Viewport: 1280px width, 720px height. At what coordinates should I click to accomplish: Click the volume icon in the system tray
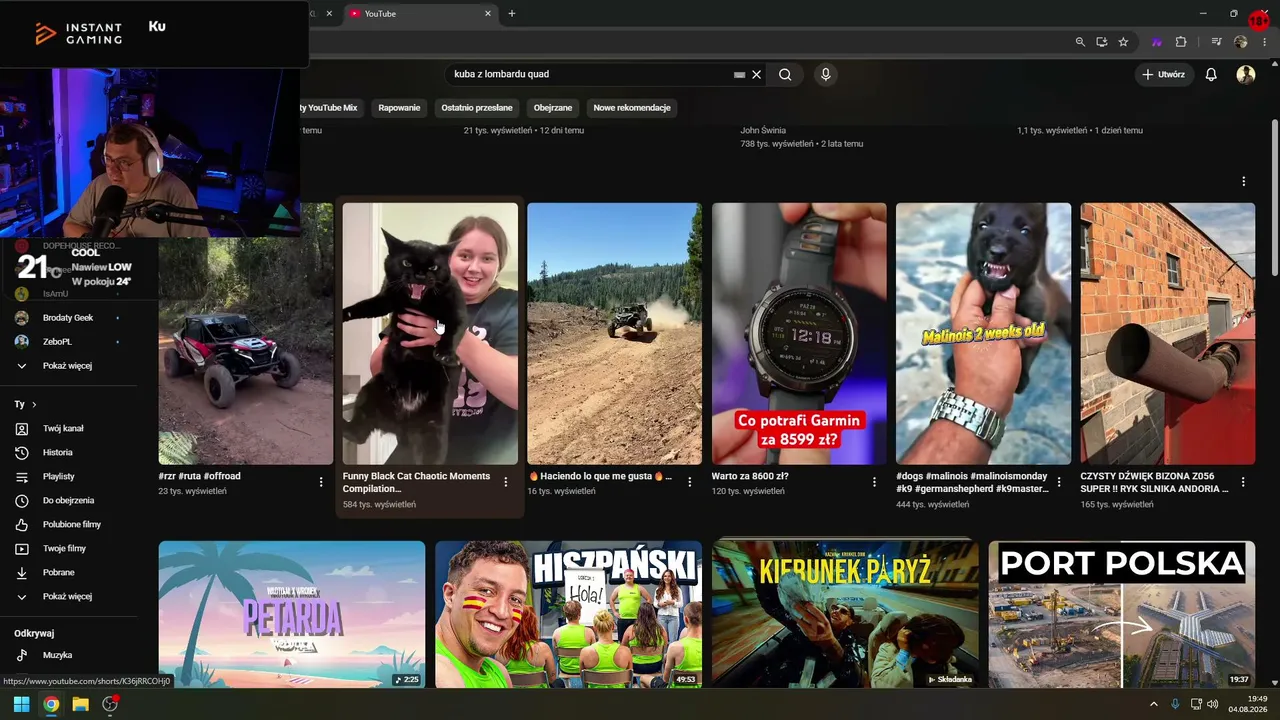pyautogui.click(x=1212, y=704)
